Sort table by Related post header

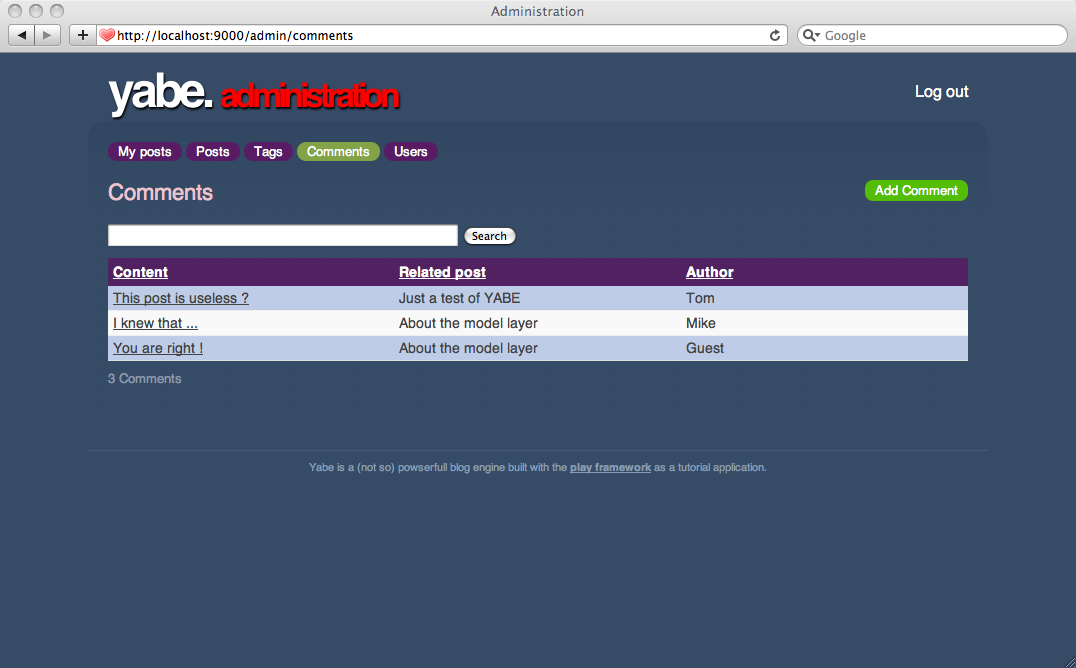(x=442, y=272)
